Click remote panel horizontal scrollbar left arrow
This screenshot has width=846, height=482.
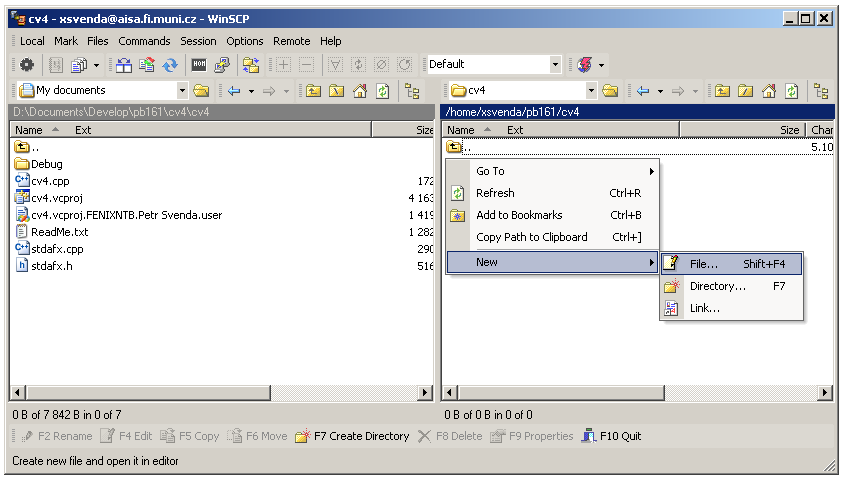coord(449,393)
